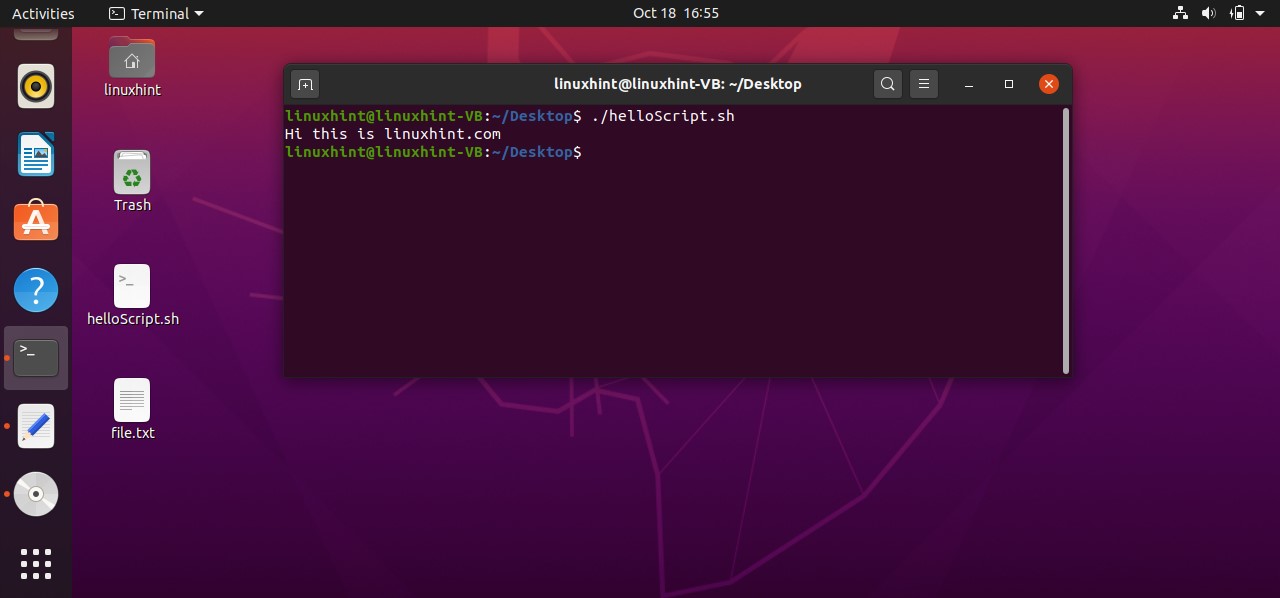Open Rhythmbox from the dock
This screenshot has height=598, width=1280.
(36, 87)
